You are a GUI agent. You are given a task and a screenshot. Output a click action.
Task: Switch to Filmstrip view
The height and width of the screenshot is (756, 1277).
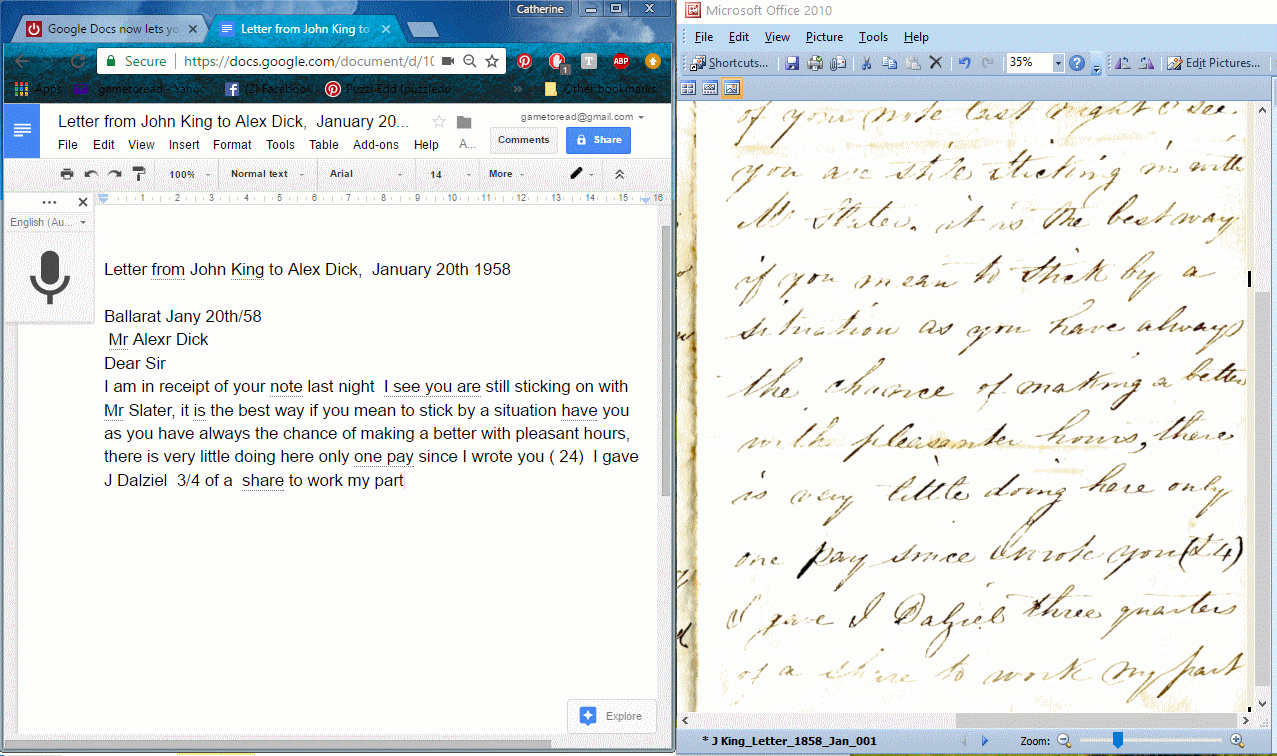pos(710,88)
